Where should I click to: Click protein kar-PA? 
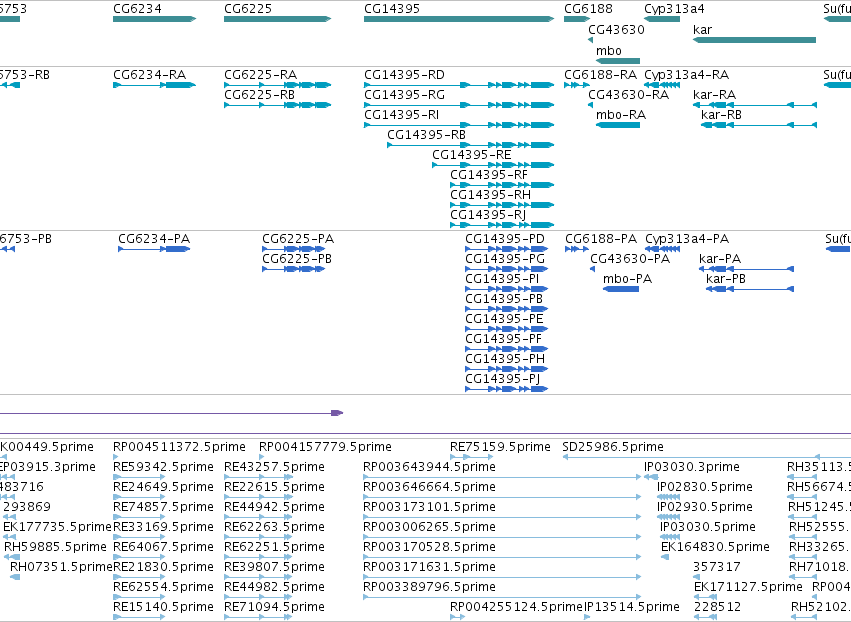pyautogui.click(x=720, y=259)
